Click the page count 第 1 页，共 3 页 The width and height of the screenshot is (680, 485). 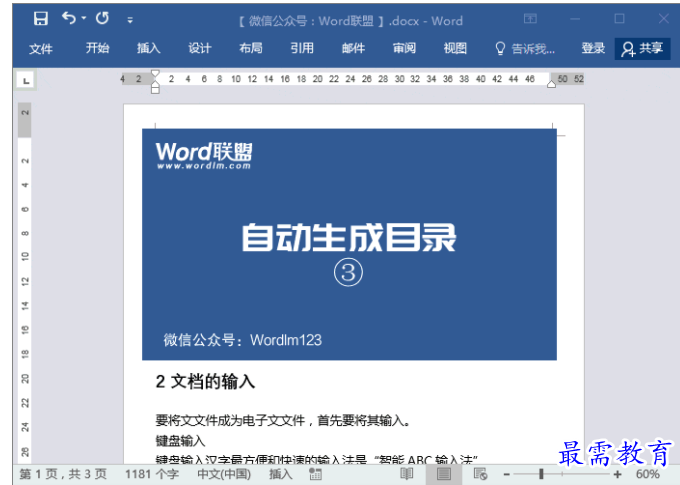(x=63, y=474)
